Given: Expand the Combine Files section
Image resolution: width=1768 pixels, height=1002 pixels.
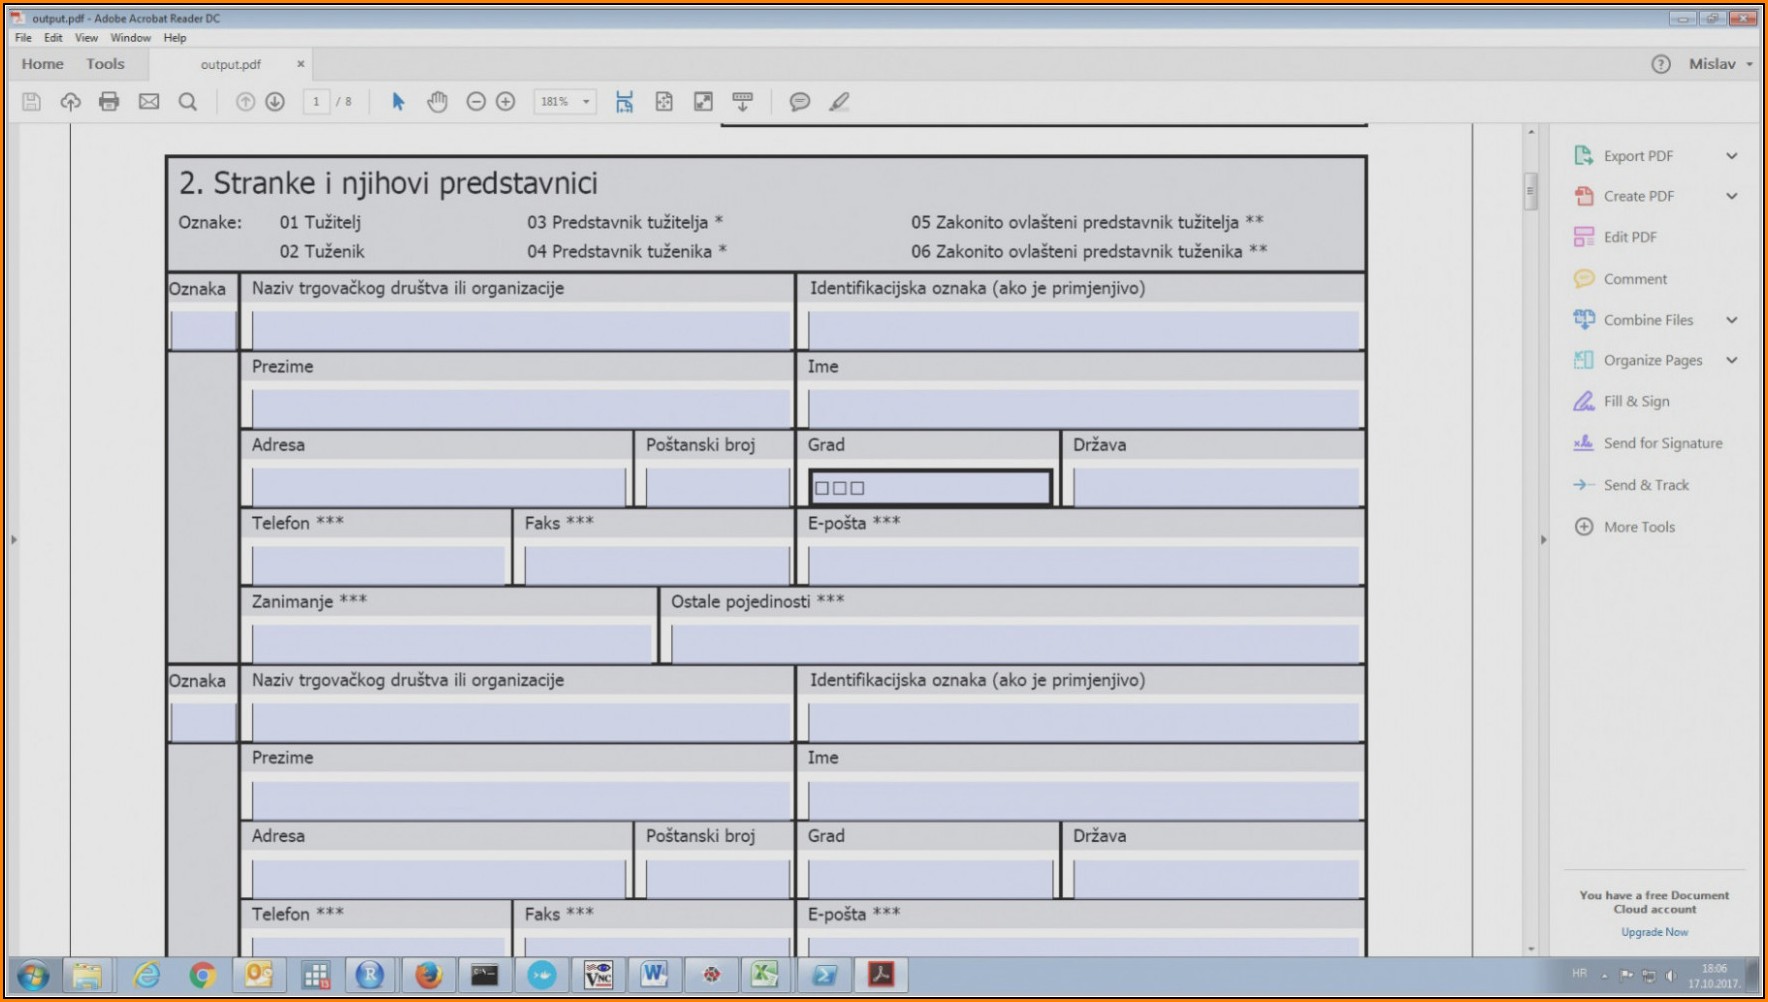Looking at the screenshot, I should coord(1731,320).
